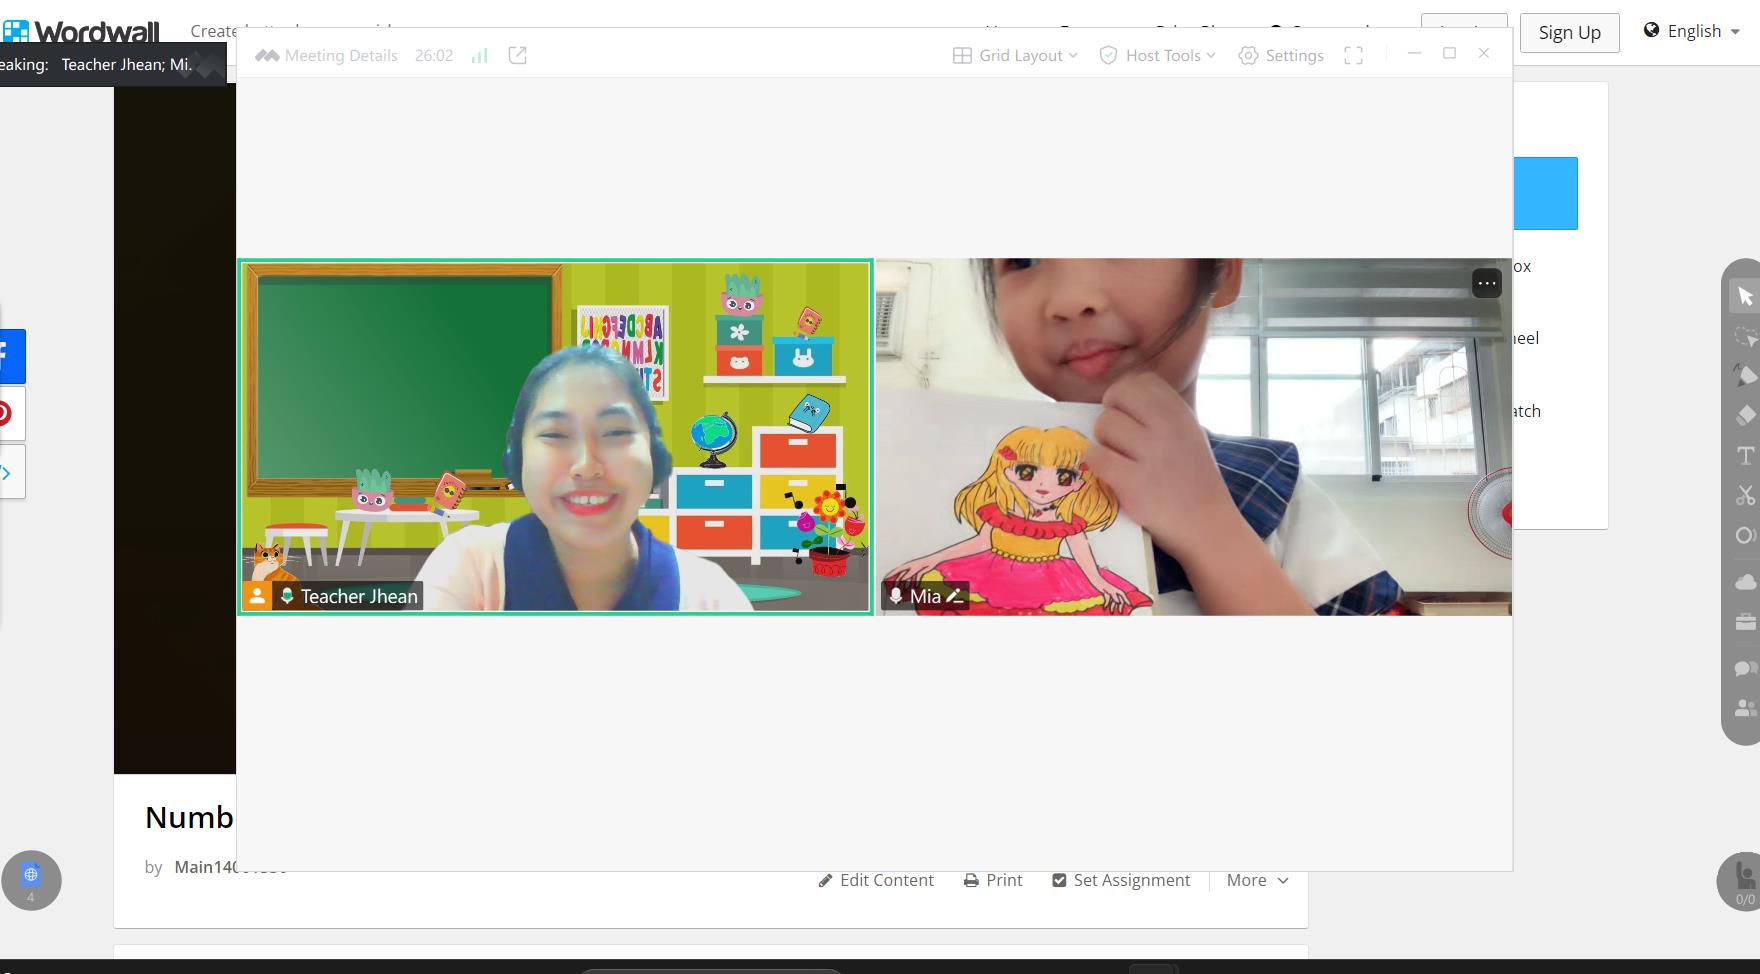Toggle Teacher Jhean's microphone icon
The height and width of the screenshot is (974, 1760).
point(287,596)
